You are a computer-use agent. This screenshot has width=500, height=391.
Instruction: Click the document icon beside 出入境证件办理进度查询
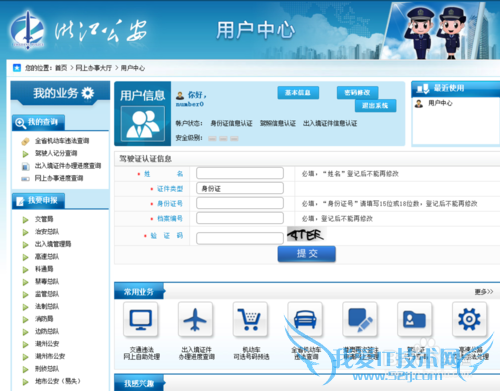(25, 166)
